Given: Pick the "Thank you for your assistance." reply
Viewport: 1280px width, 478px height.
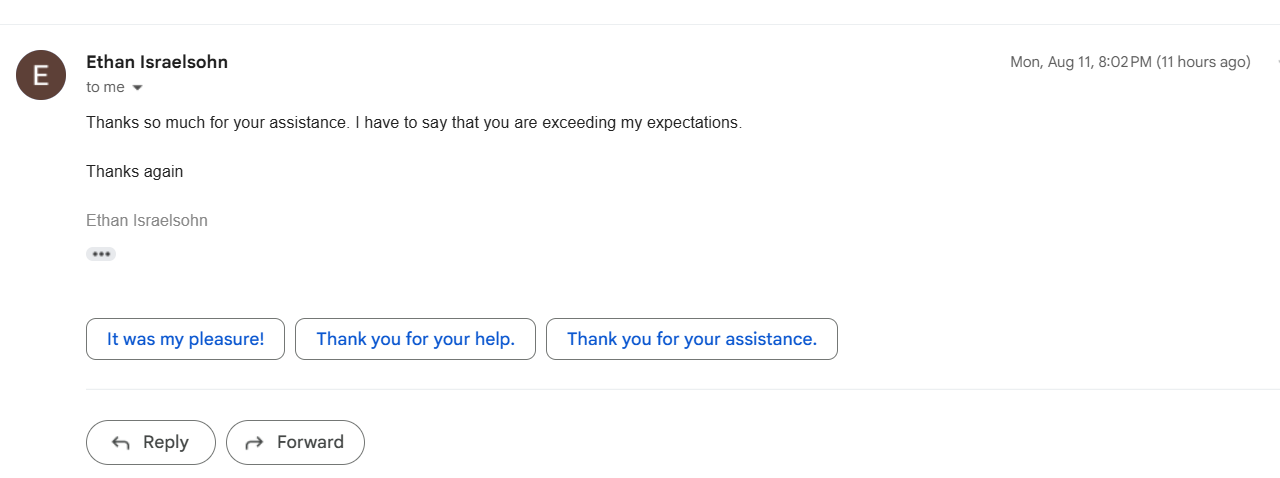Looking at the screenshot, I should (691, 339).
